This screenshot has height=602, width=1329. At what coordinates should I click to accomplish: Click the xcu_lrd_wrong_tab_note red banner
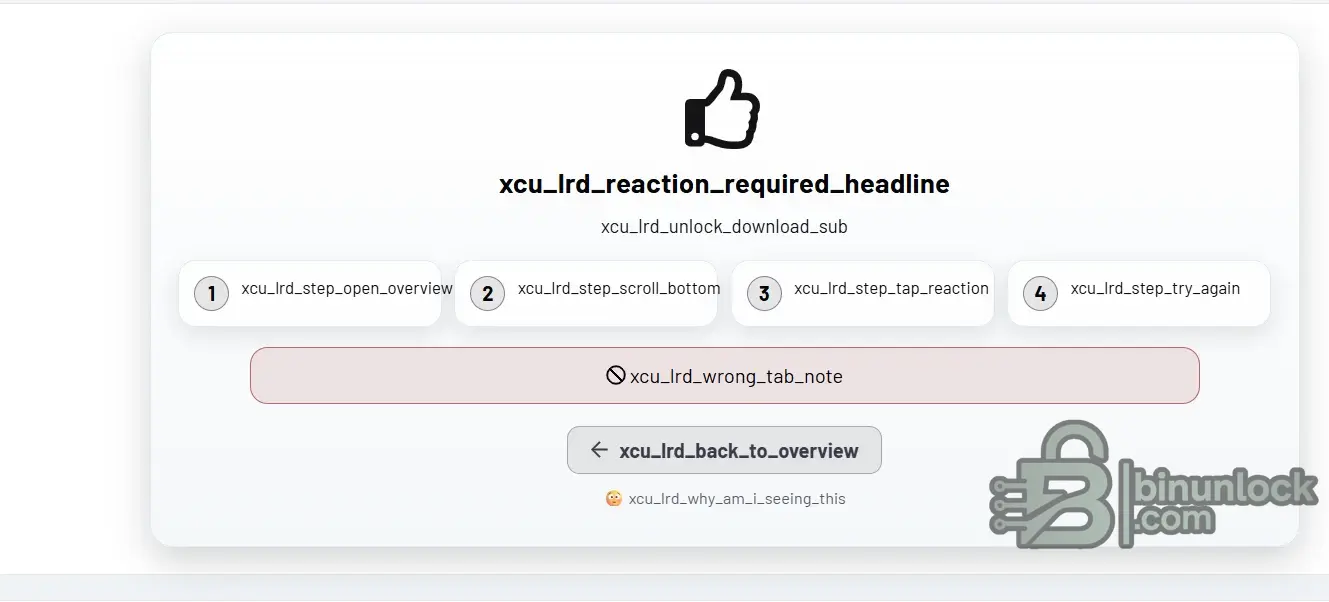(724, 376)
